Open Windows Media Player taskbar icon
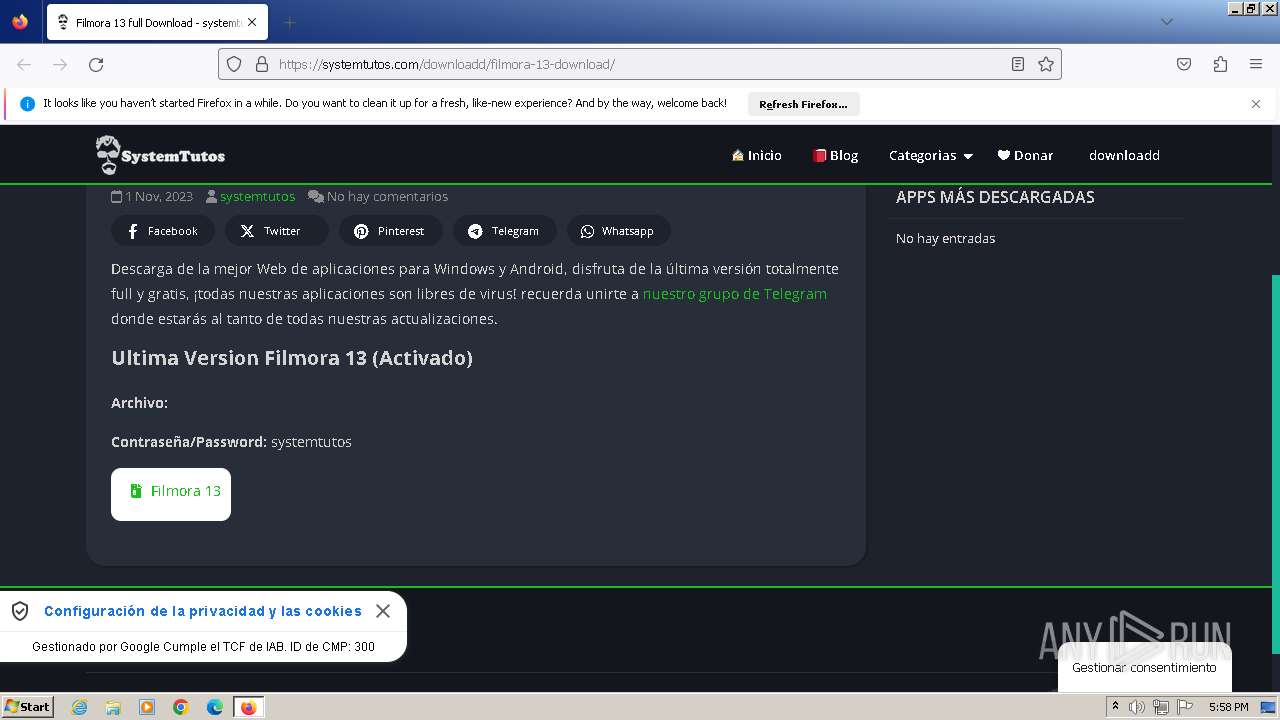Screen dimensions: 1280x720 [147, 707]
